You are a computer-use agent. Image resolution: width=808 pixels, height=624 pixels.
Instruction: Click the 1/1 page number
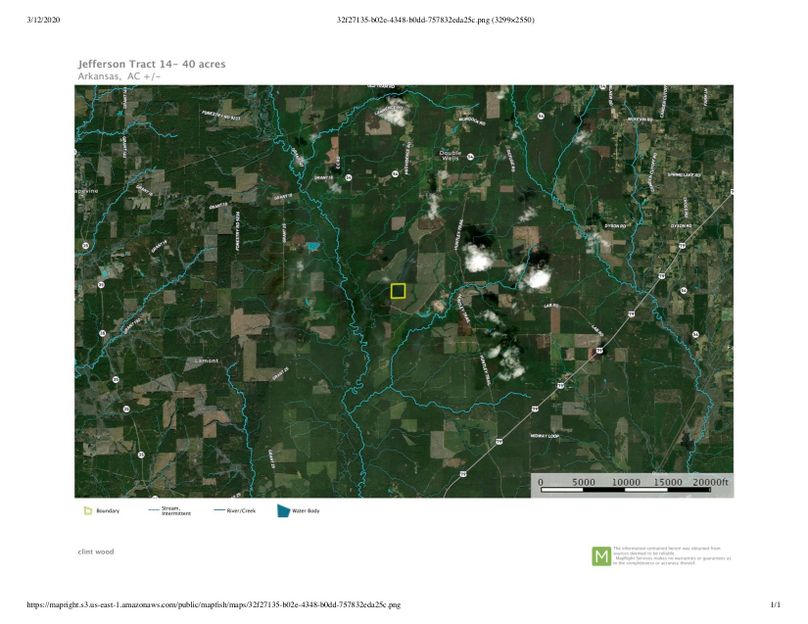pos(774,605)
